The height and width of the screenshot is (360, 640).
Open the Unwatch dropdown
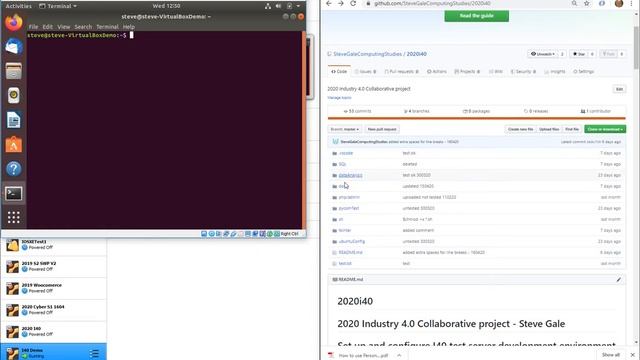542,54
